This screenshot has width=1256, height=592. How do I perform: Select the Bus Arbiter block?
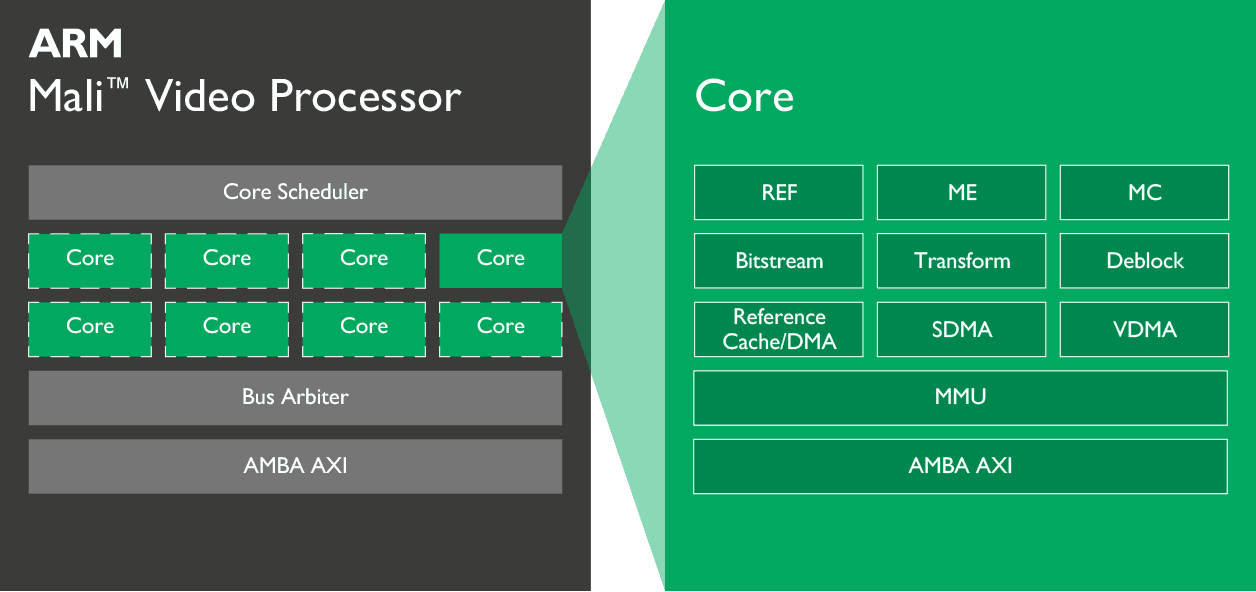point(295,397)
